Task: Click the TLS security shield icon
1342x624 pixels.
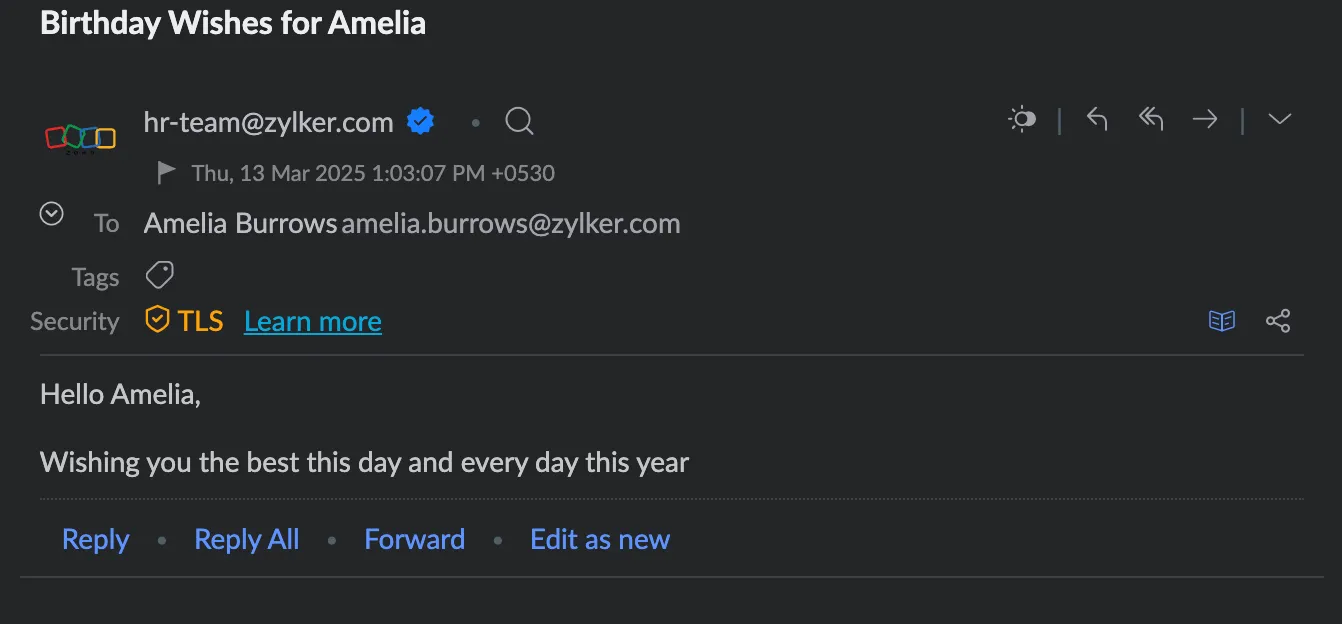Action: (157, 320)
